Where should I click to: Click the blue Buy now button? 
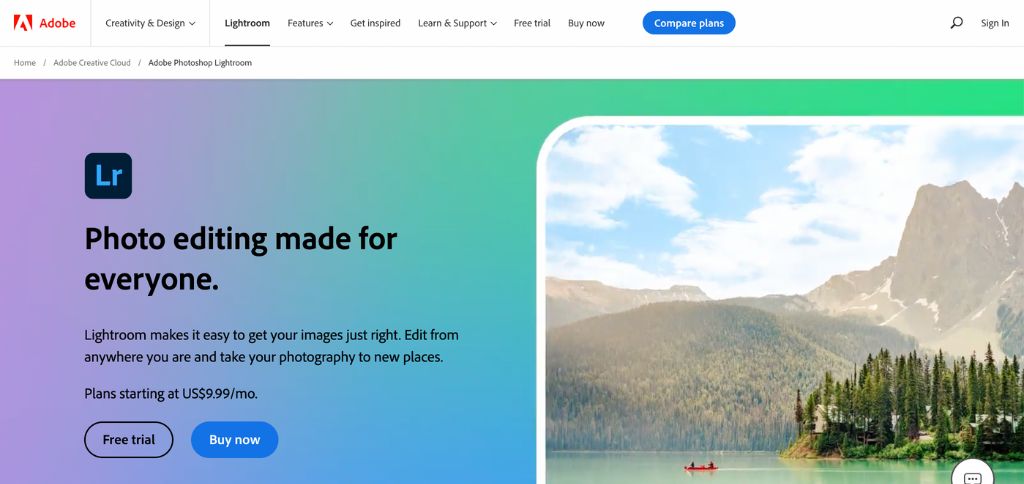pos(234,440)
